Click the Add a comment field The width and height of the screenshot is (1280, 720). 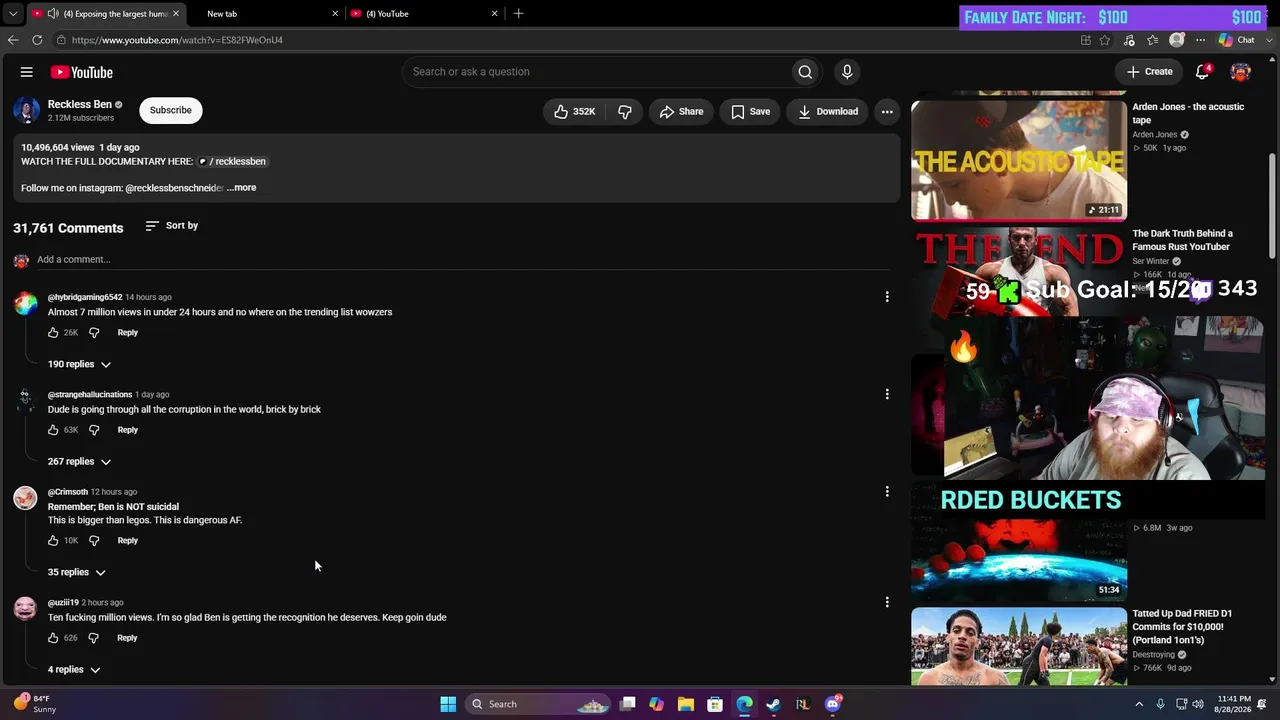pos(462,260)
